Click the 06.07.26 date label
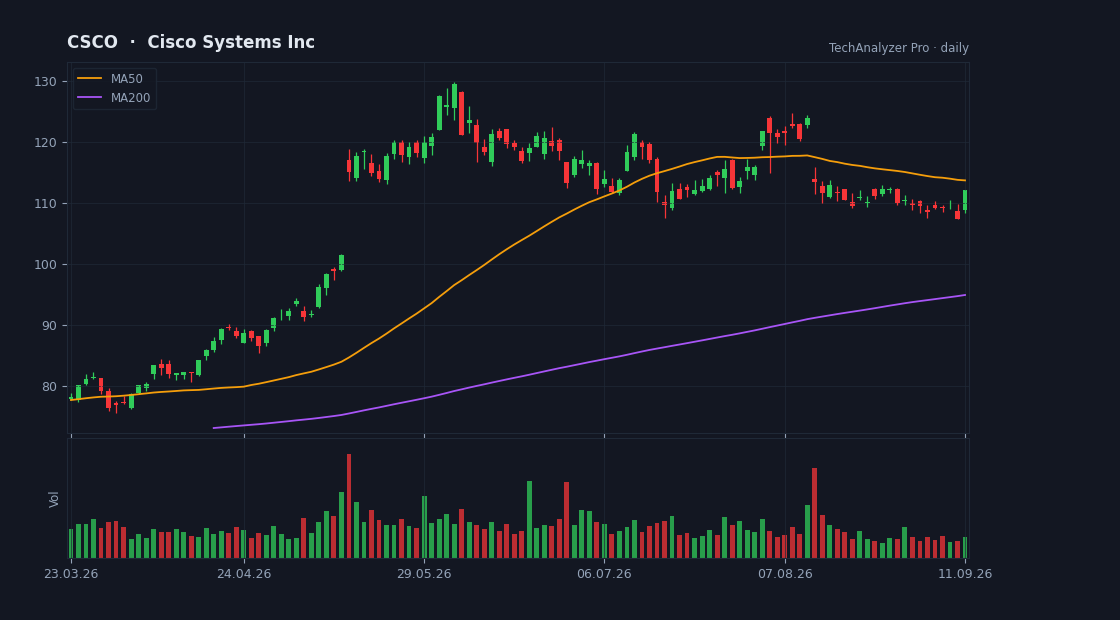The height and width of the screenshot is (620, 1120). pos(604,574)
